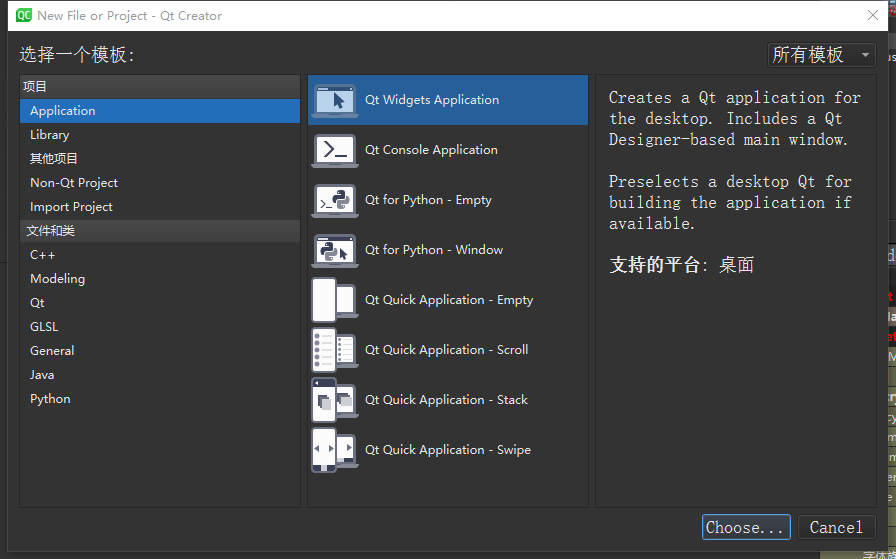Select the Qt file category
Image resolution: width=896 pixels, height=559 pixels.
(160, 303)
